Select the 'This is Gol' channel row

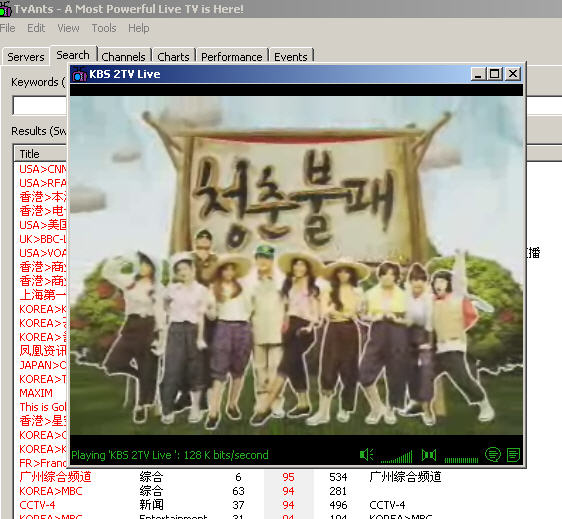43,407
